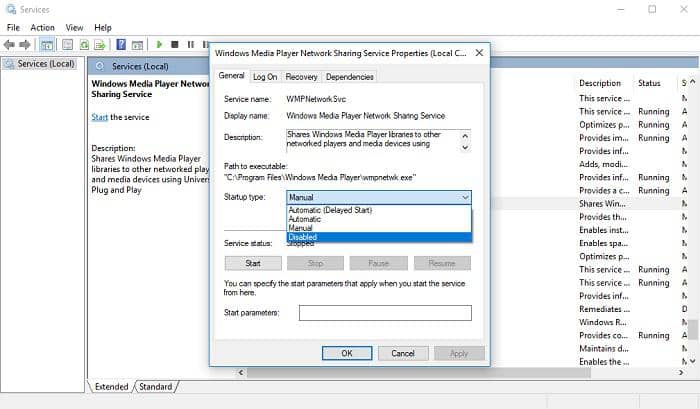Screen dimensions: 700x409
Task: Click the Start parameters input field
Action: 385,313
